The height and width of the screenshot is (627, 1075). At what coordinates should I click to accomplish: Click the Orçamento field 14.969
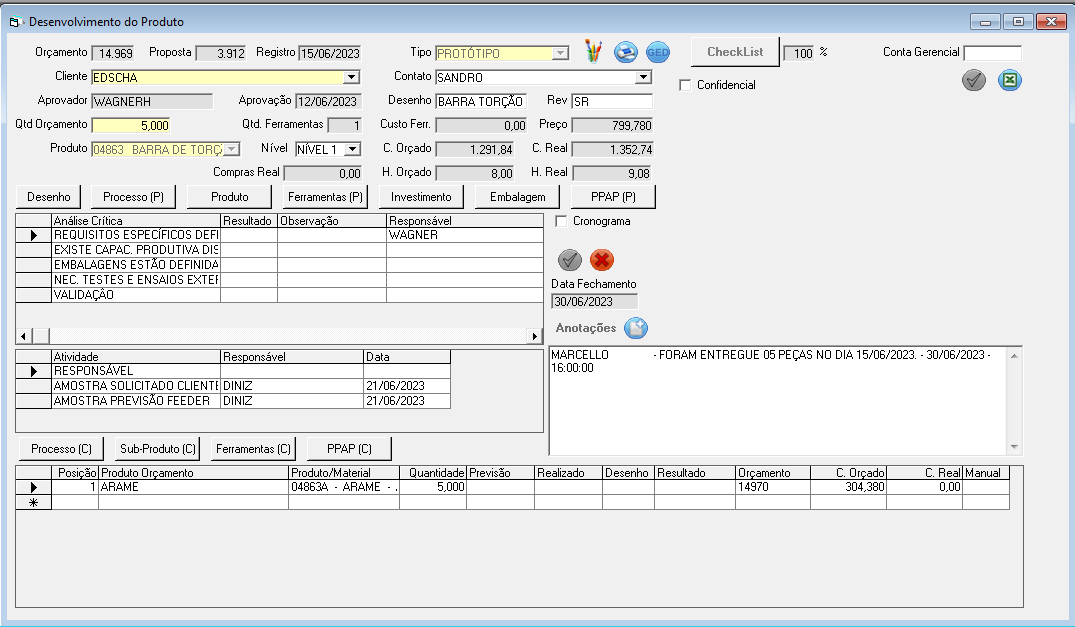[x=114, y=53]
